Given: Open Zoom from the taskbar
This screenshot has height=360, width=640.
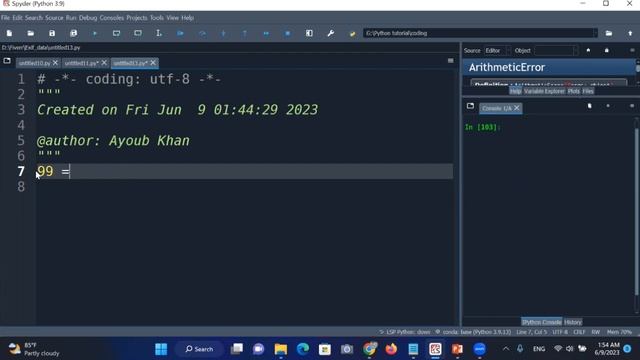Looking at the screenshot, I should click(x=480, y=349).
